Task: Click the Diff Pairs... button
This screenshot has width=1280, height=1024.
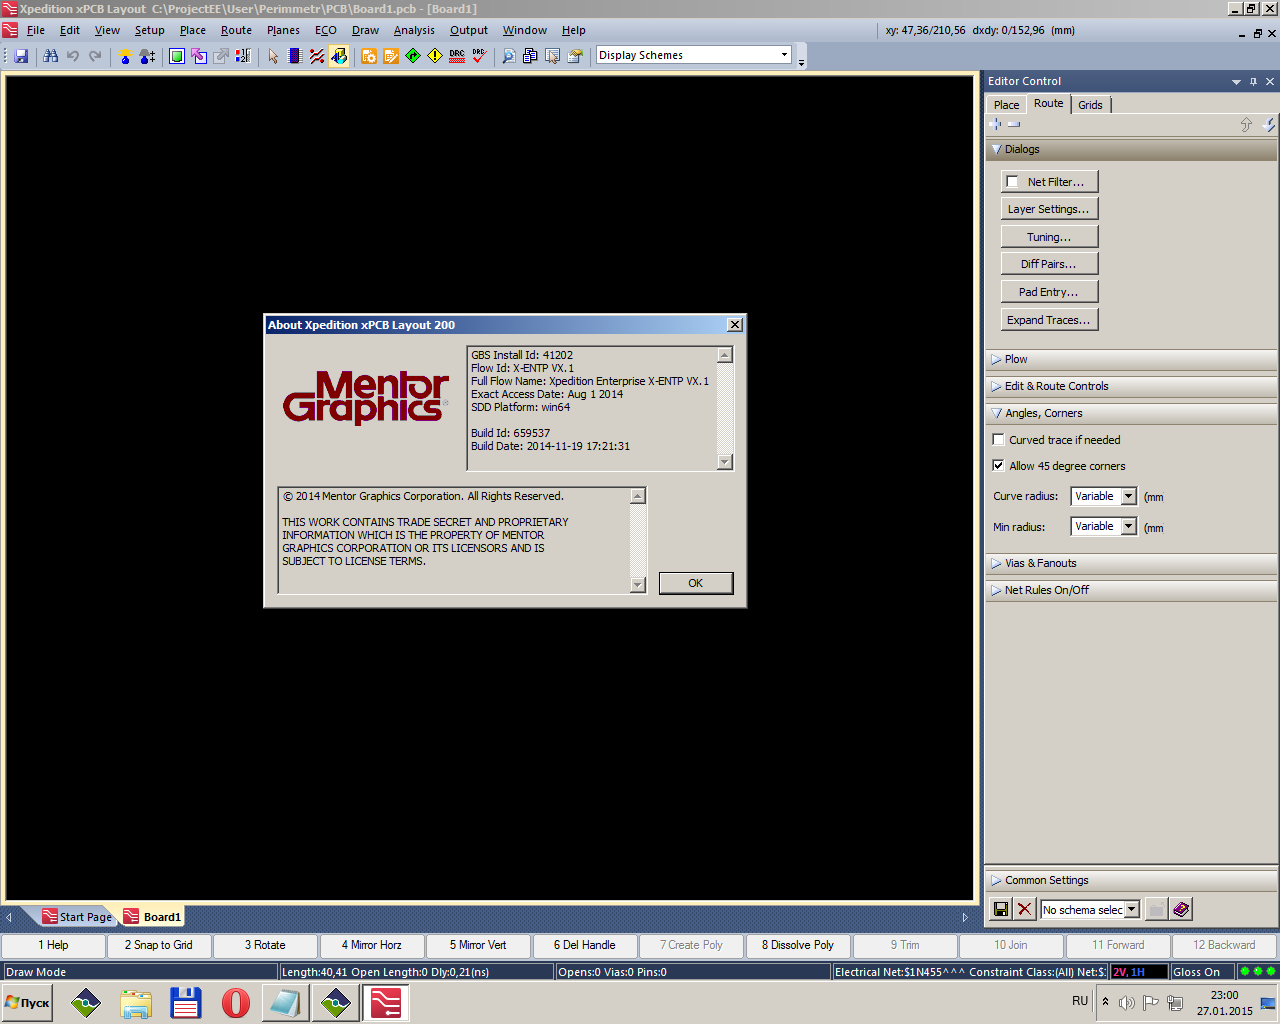Action: pyautogui.click(x=1048, y=264)
